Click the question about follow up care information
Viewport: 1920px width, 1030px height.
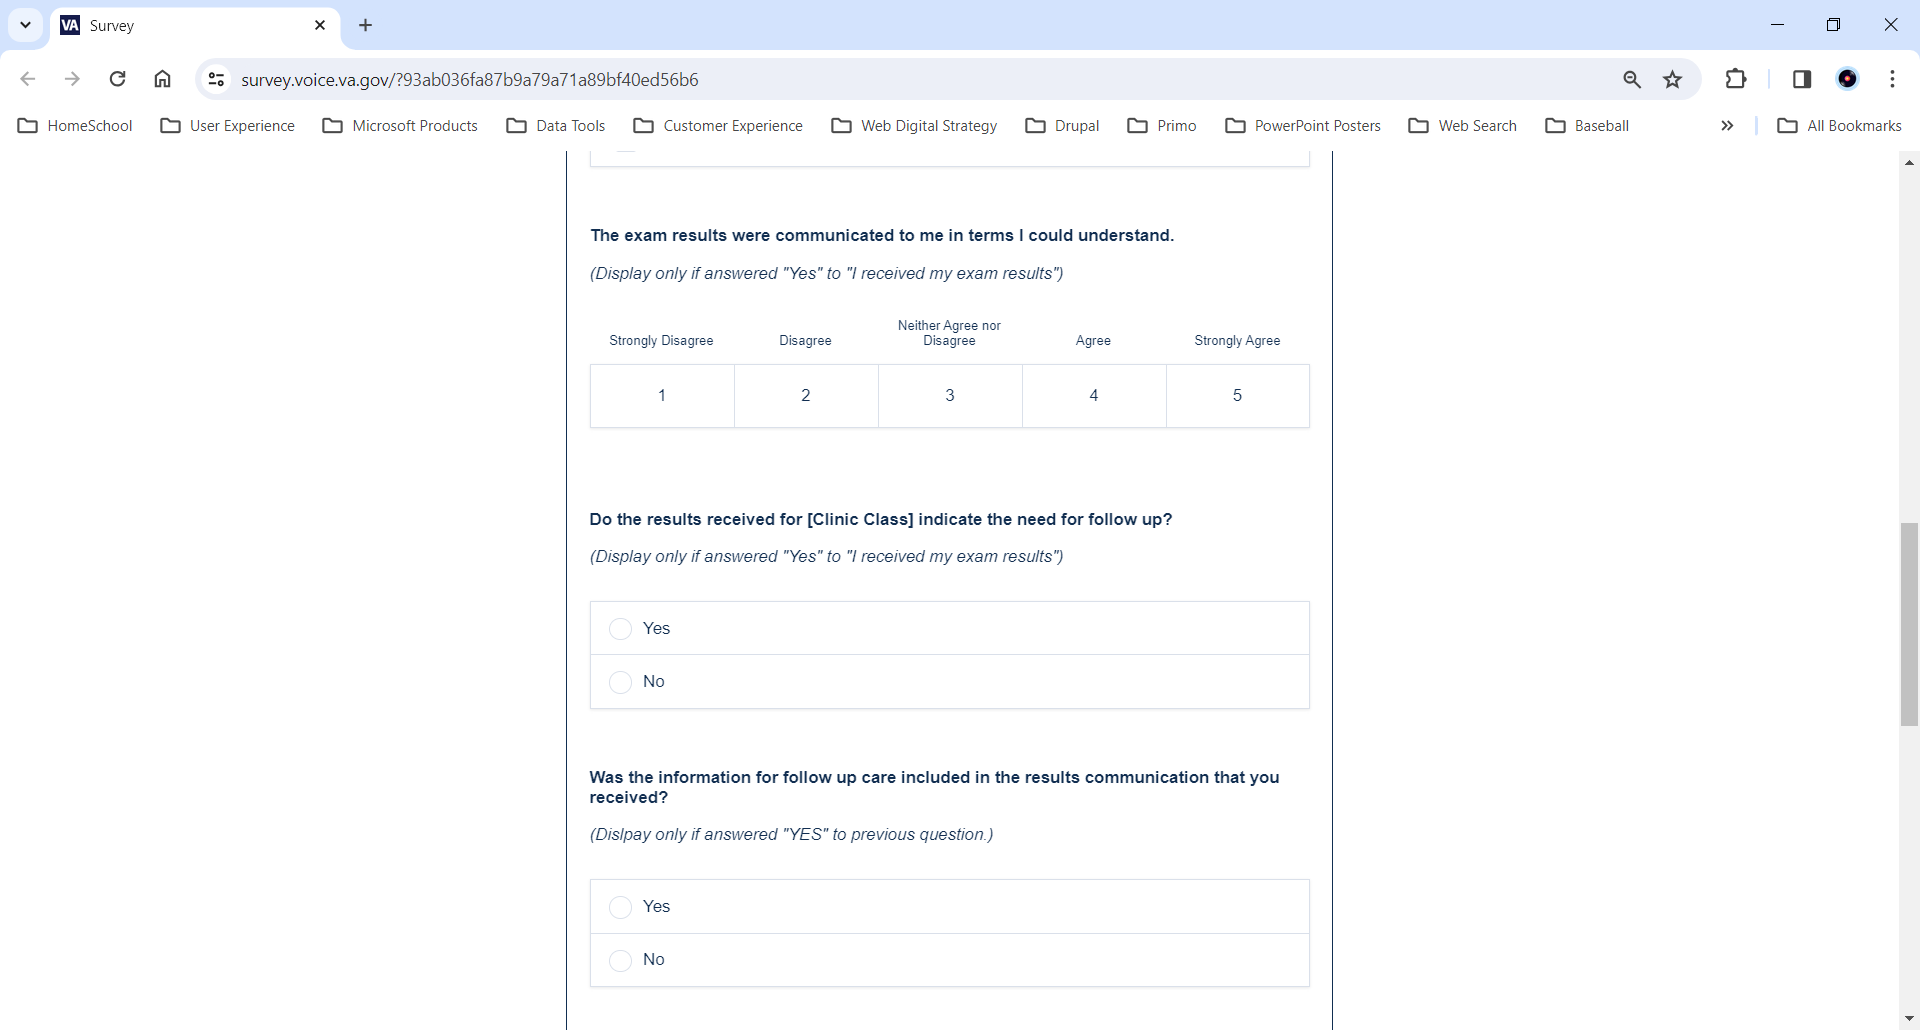[935, 788]
